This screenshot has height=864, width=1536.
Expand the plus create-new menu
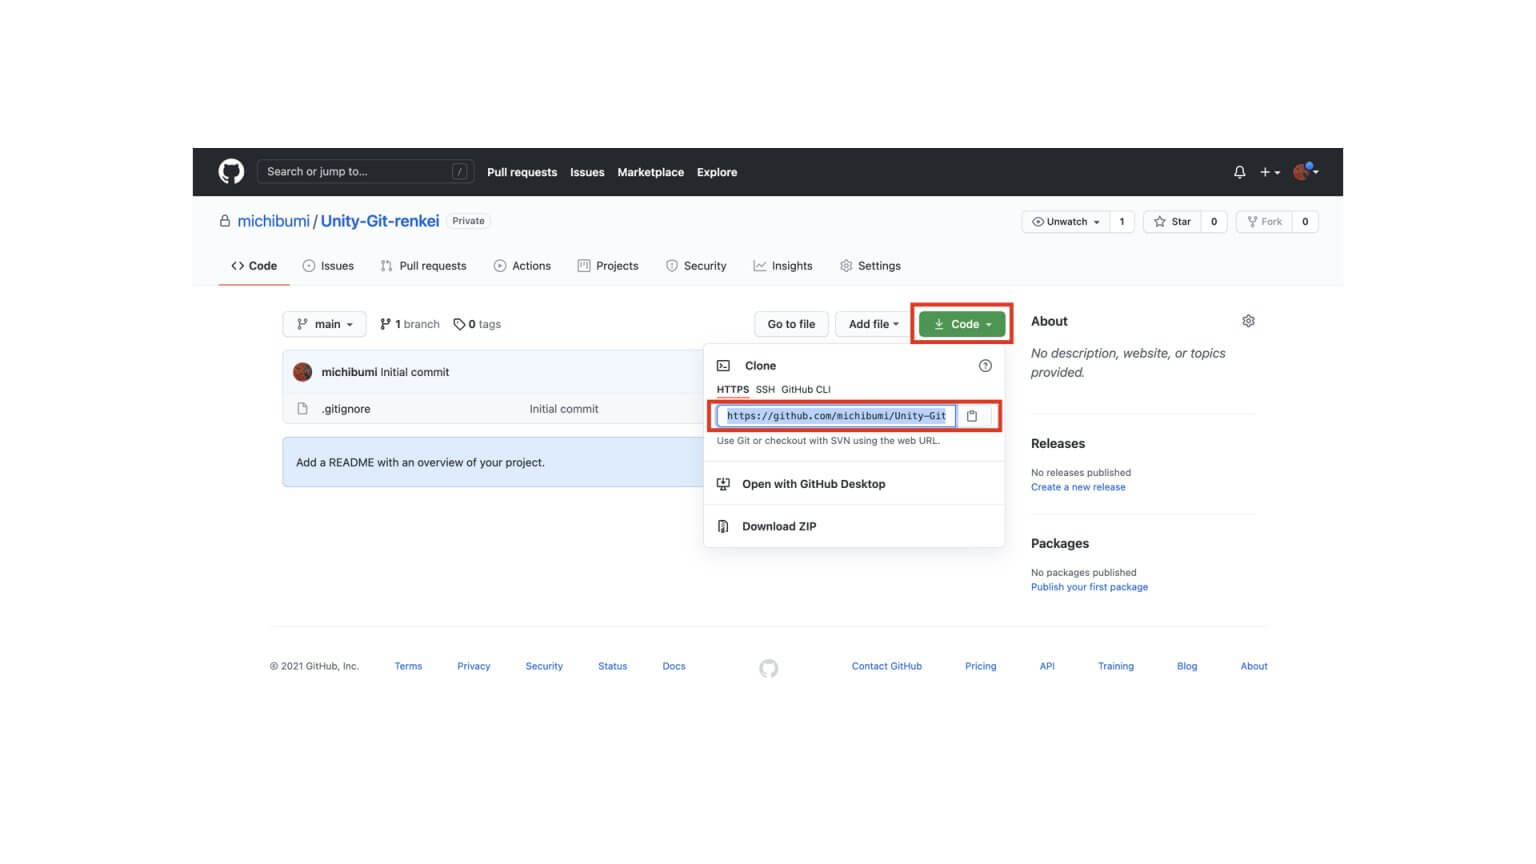1269,172
